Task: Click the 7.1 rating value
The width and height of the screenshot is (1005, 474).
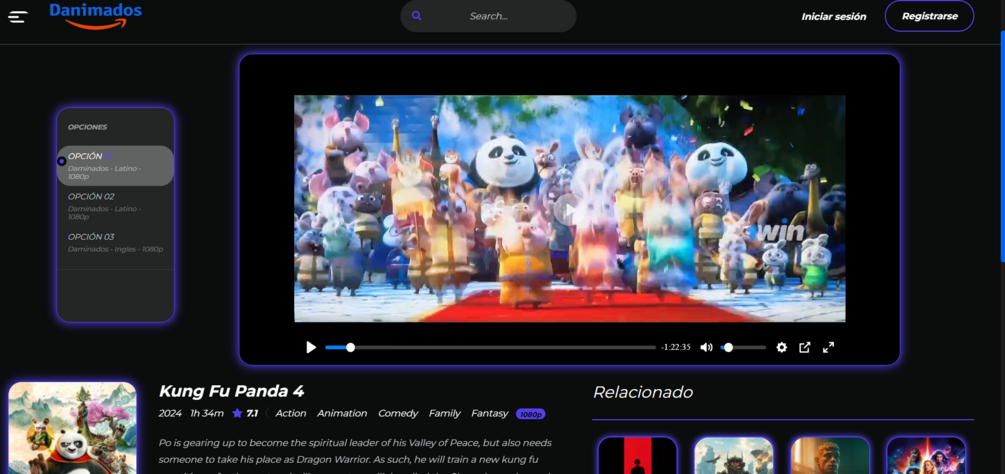Action: pos(252,414)
